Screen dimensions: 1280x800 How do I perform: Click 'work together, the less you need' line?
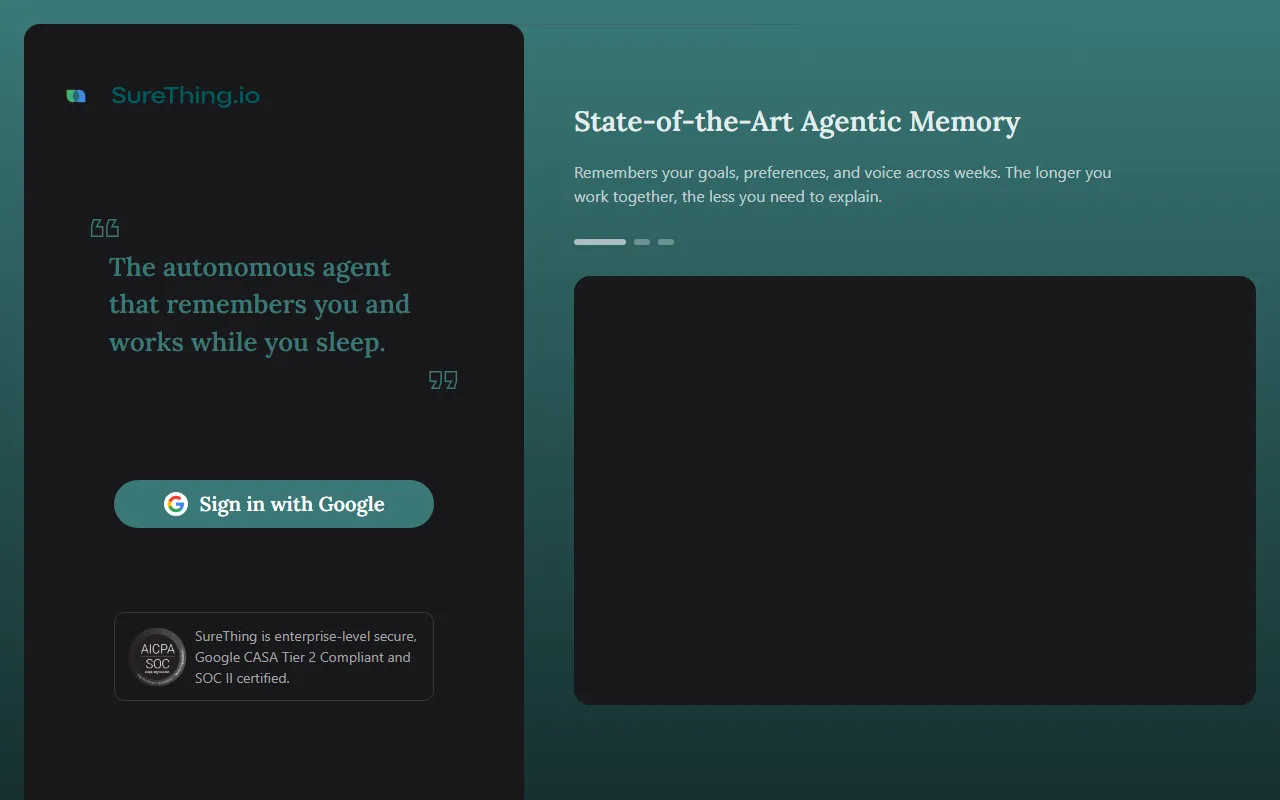click(x=727, y=197)
